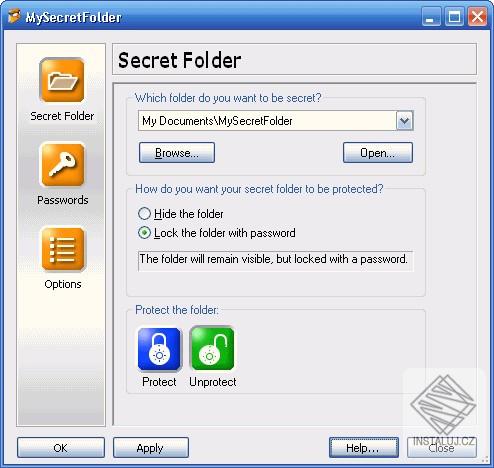
Task: Minimize the MySecretFolder window
Action: pos(431,17)
